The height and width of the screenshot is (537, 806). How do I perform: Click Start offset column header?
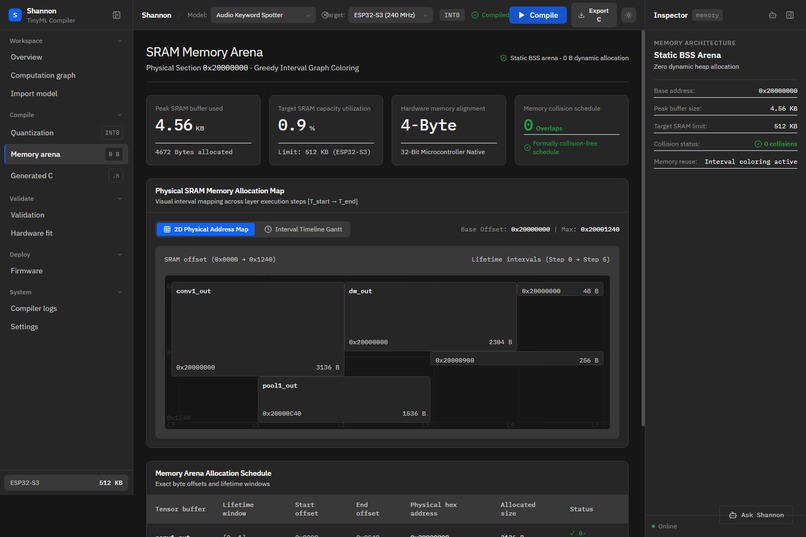[306, 509]
